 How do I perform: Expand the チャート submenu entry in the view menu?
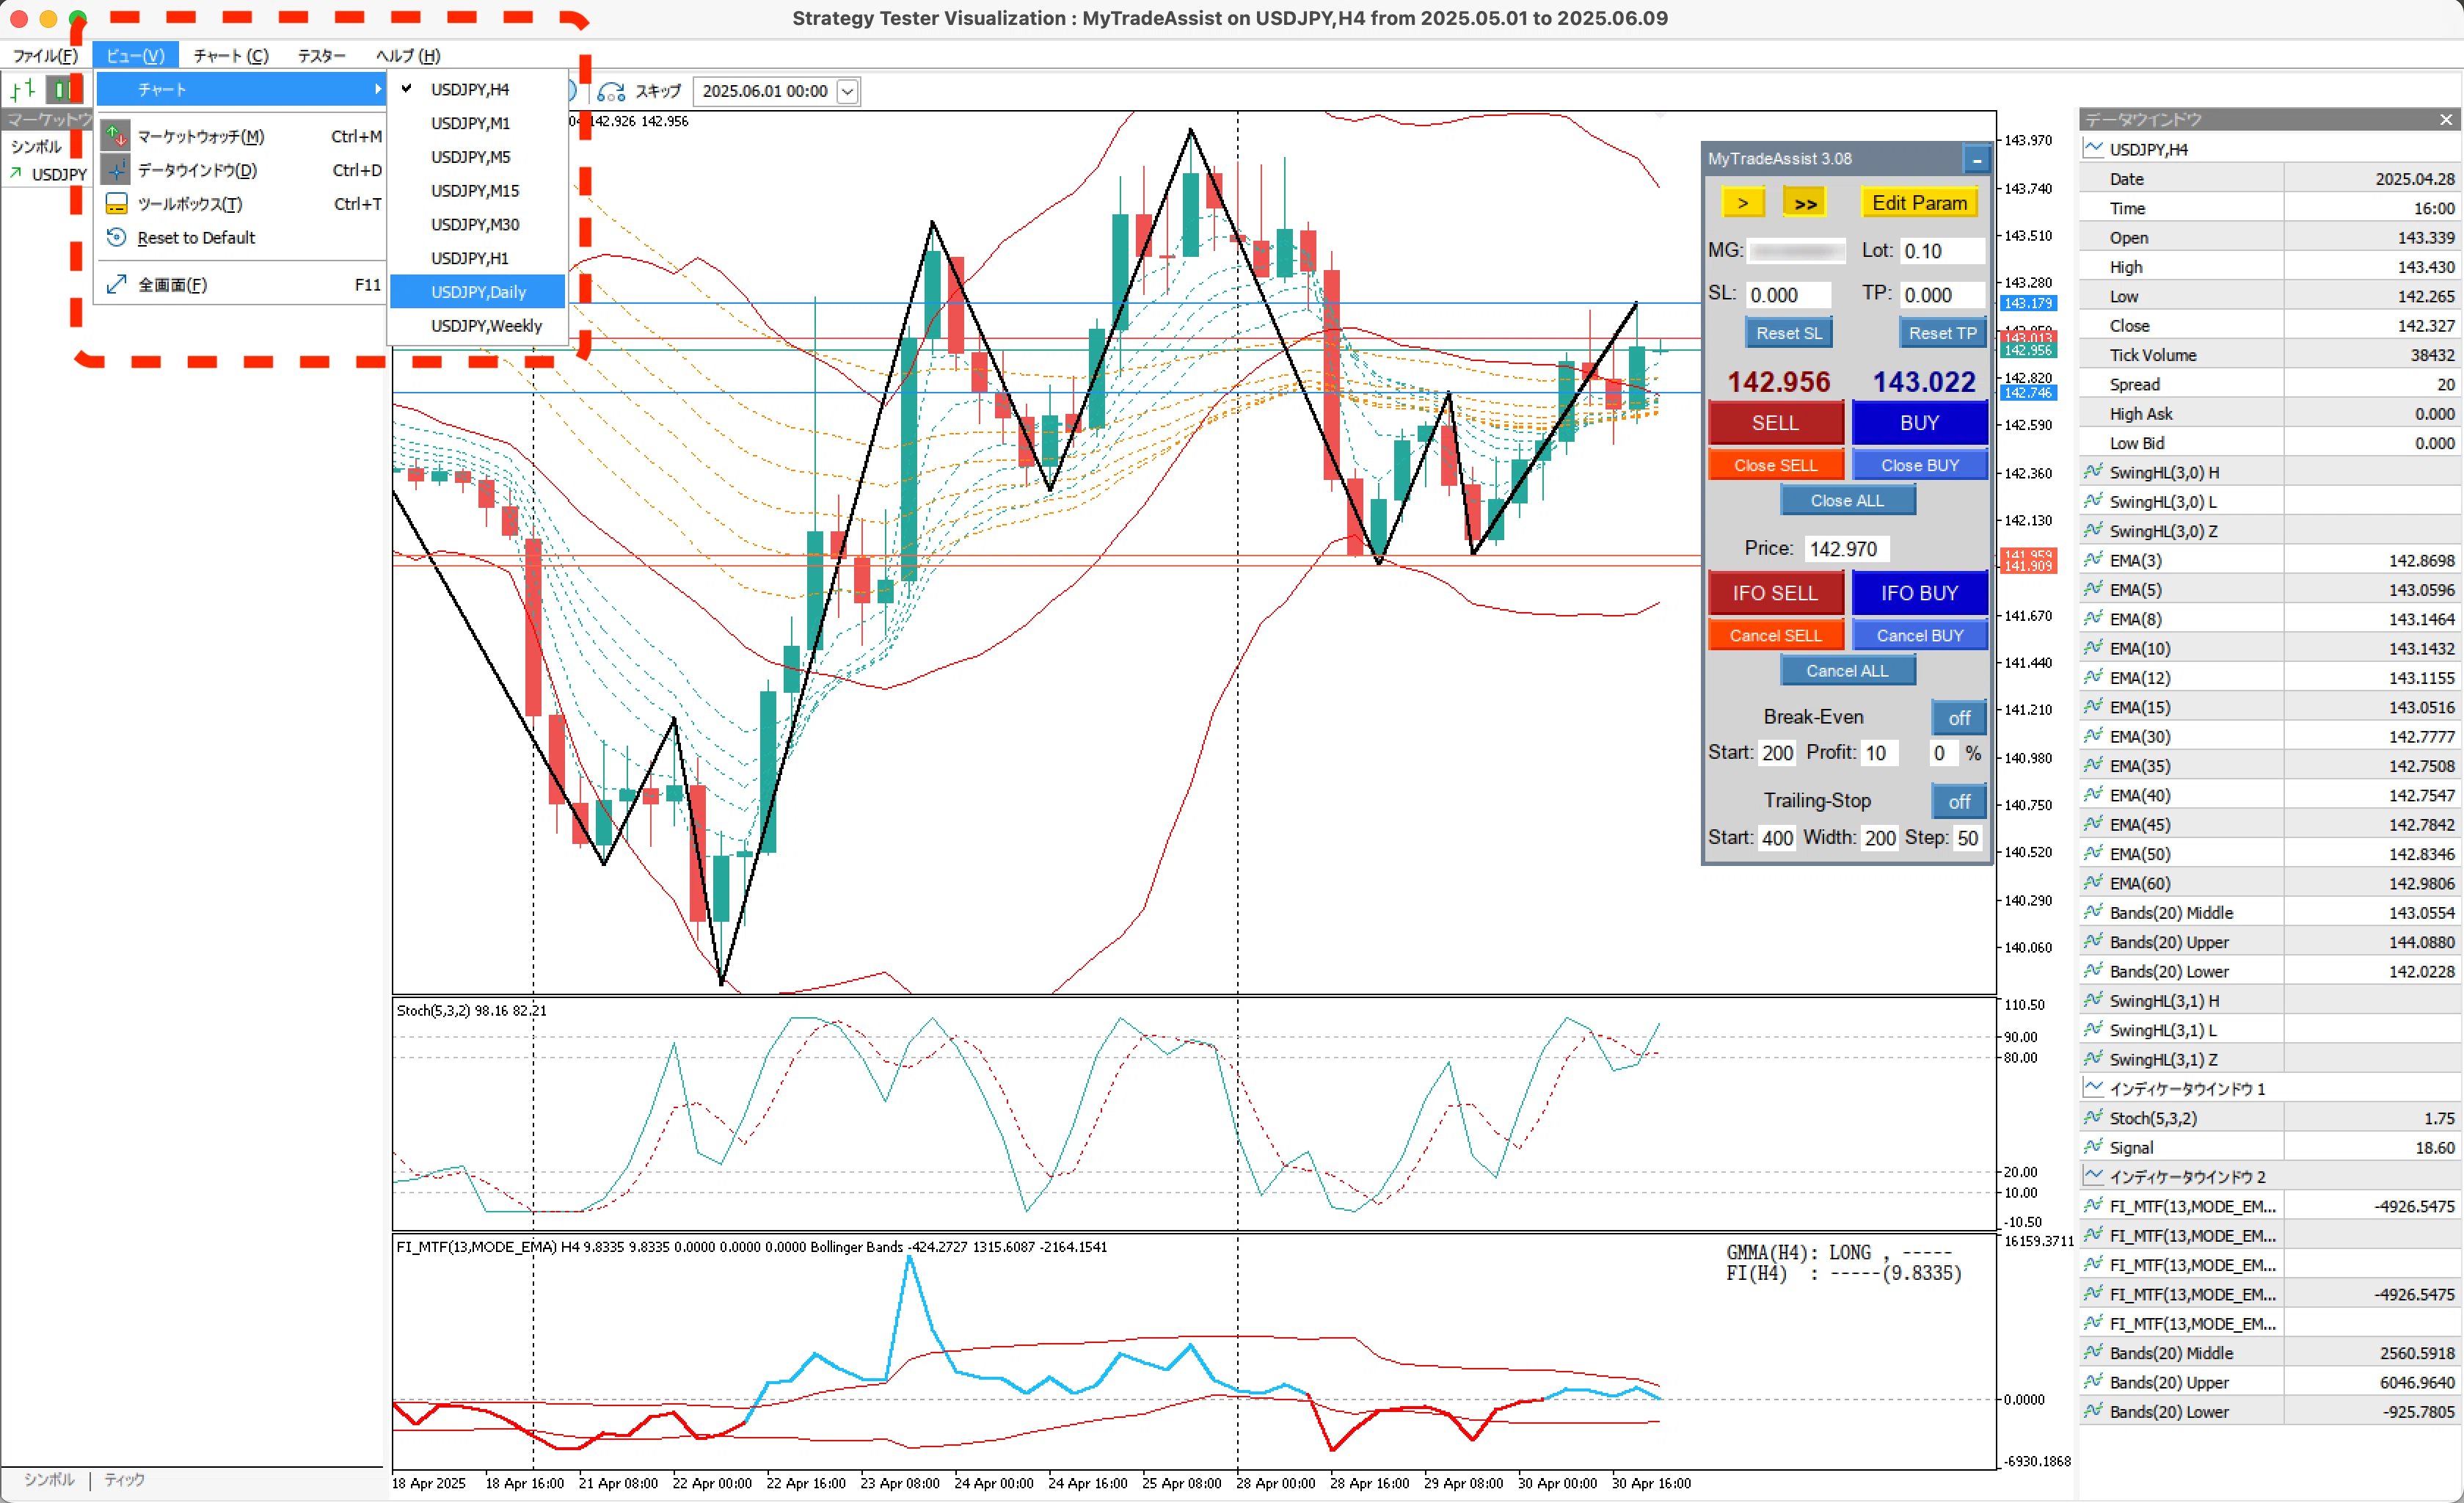(241, 89)
